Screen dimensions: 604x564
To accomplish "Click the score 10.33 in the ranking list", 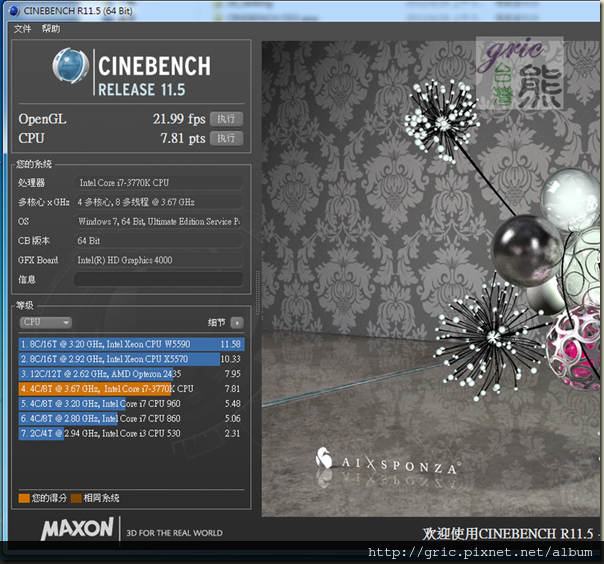I will 230,359.
